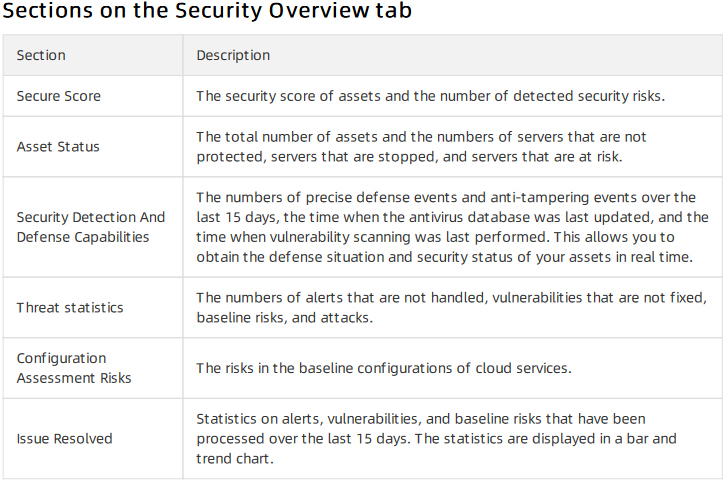The height and width of the screenshot is (483, 728).
Task: Click Security Detection And Defense Capabilities cell
Action: [x=91, y=227]
